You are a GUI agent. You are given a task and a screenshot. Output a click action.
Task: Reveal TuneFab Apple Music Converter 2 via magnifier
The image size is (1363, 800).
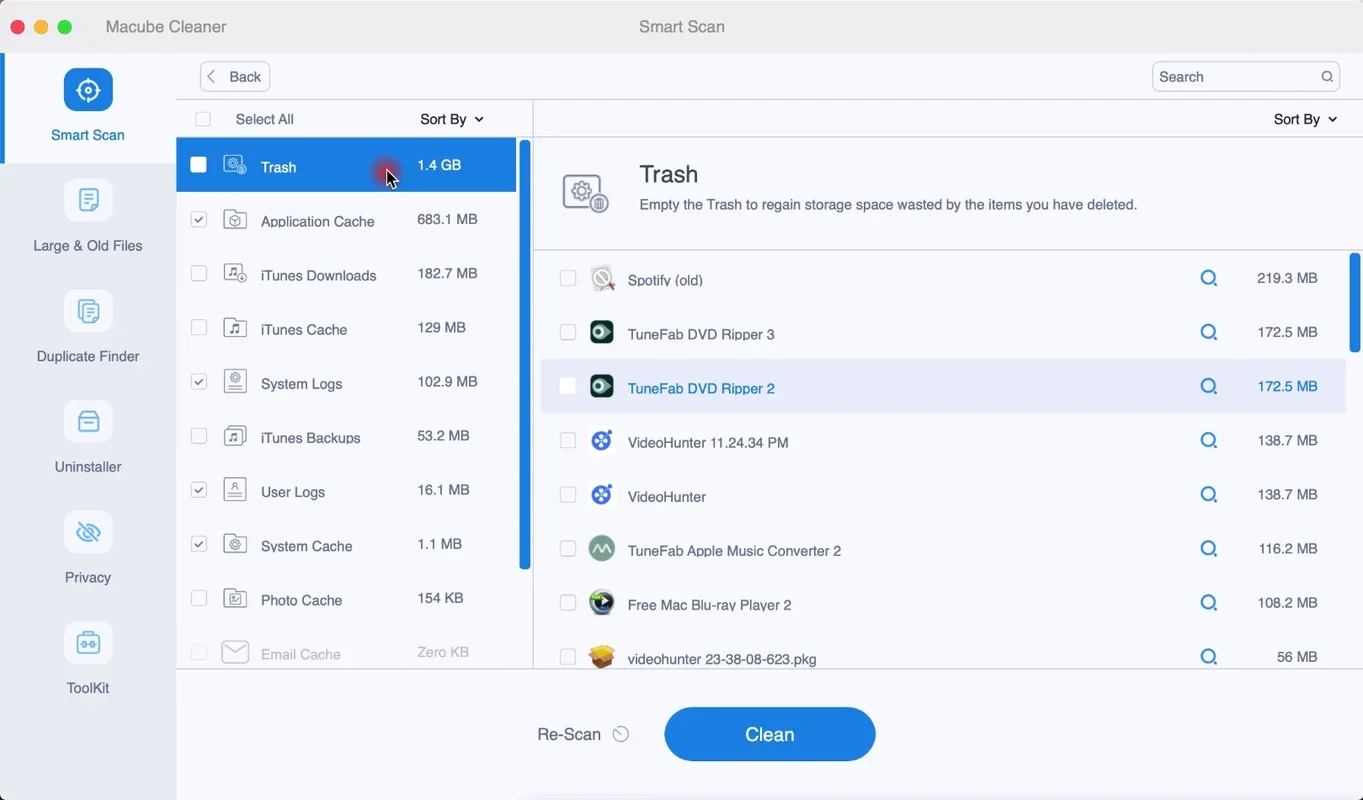(1209, 548)
